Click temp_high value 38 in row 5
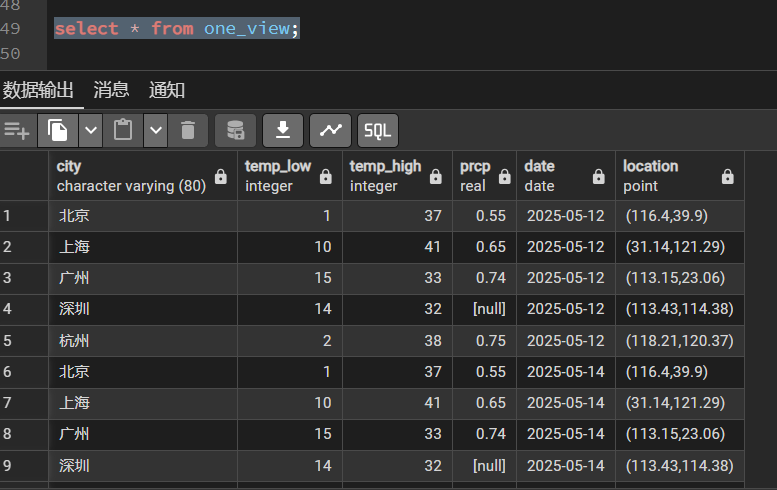The image size is (777, 490). point(397,341)
